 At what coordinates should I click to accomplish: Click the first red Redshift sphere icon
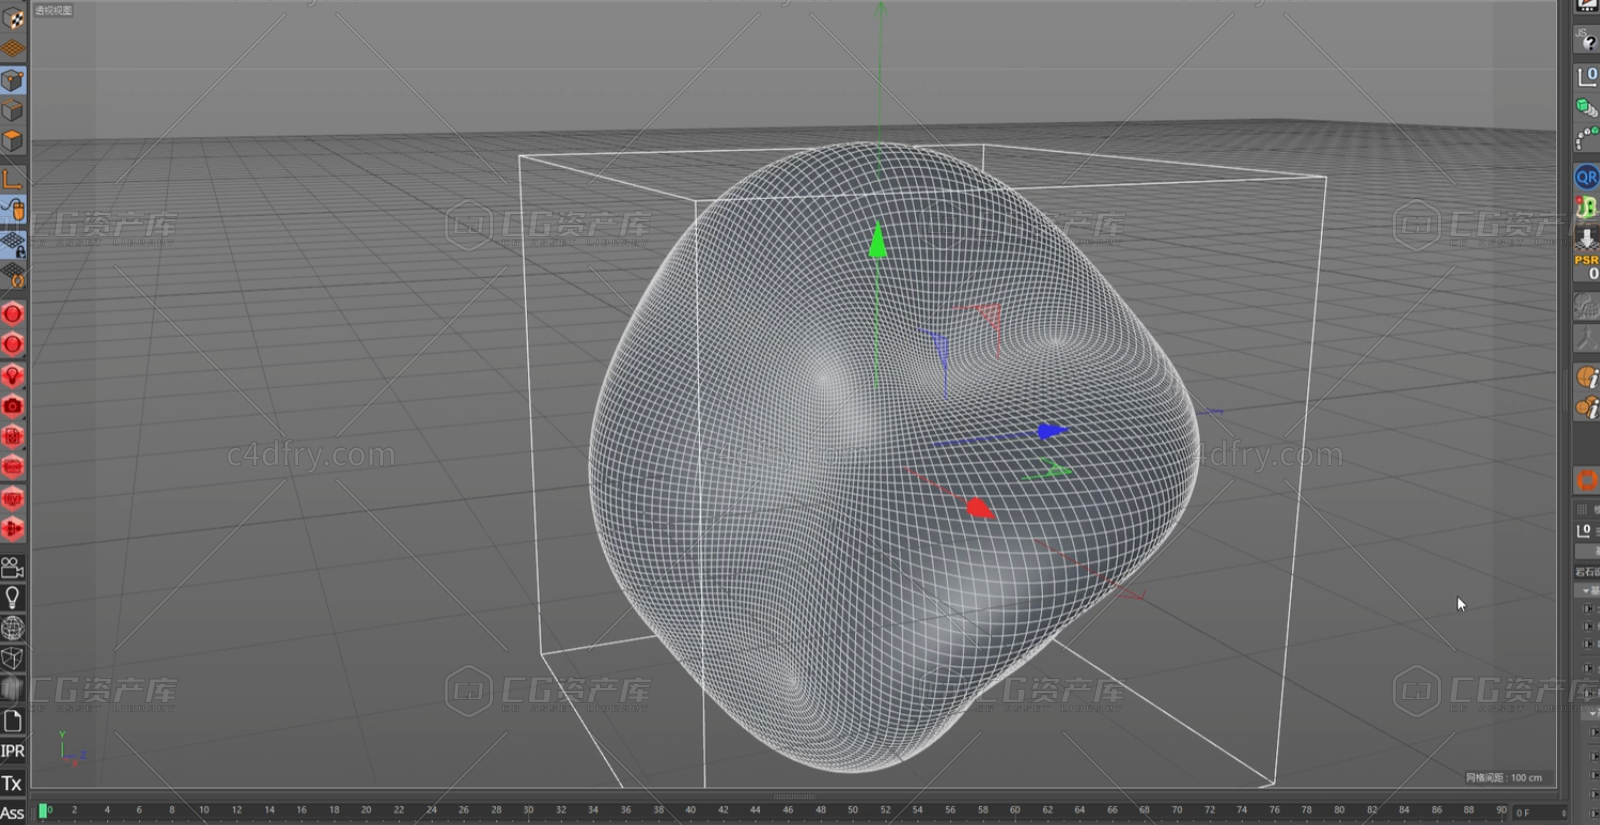[13, 314]
